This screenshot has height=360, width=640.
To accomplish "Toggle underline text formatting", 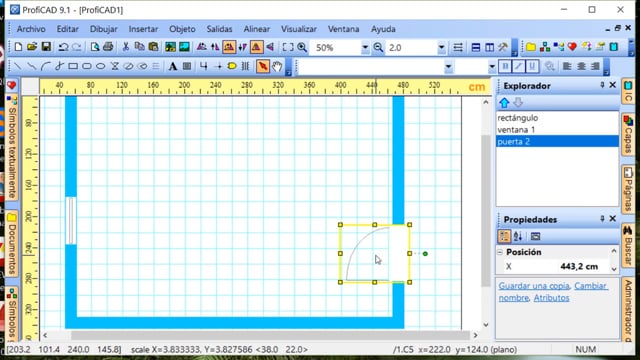I will tap(532, 66).
